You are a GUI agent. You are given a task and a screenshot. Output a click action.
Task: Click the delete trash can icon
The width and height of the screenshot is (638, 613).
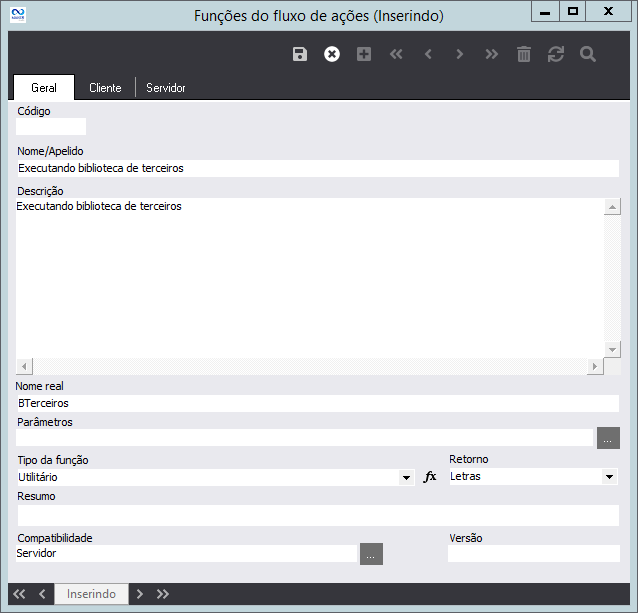click(524, 54)
